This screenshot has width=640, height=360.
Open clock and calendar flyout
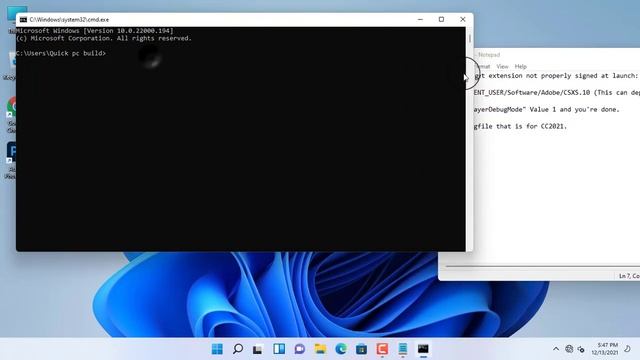coord(605,349)
